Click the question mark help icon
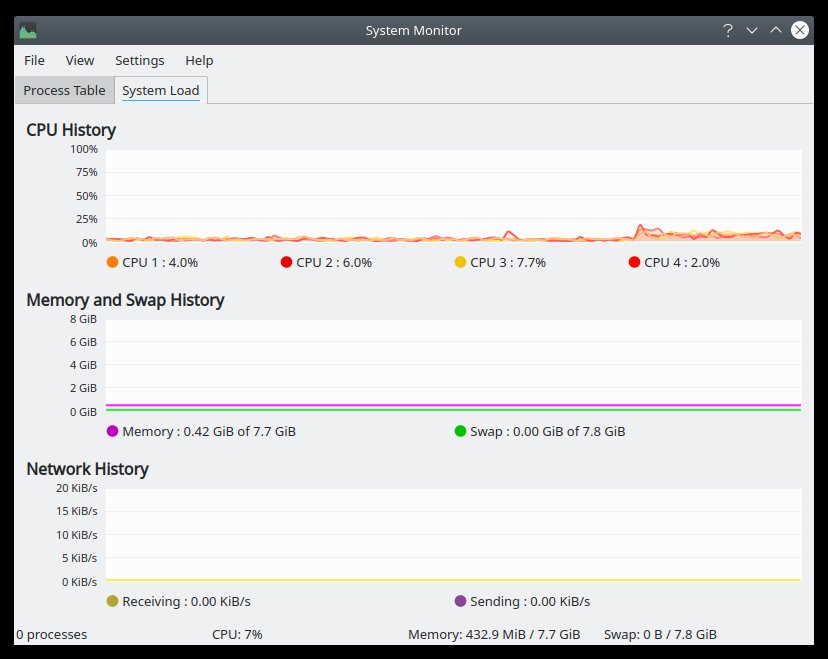The image size is (828, 659). [x=728, y=30]
